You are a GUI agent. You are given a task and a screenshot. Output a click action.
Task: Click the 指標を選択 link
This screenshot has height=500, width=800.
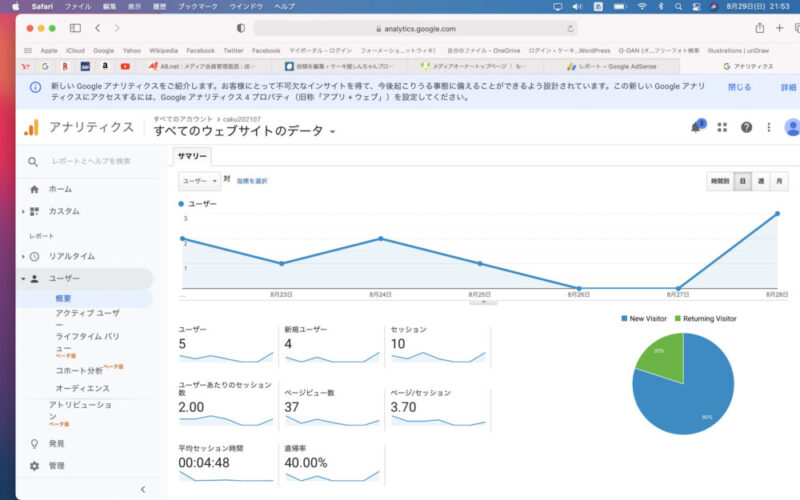[252, 181]
